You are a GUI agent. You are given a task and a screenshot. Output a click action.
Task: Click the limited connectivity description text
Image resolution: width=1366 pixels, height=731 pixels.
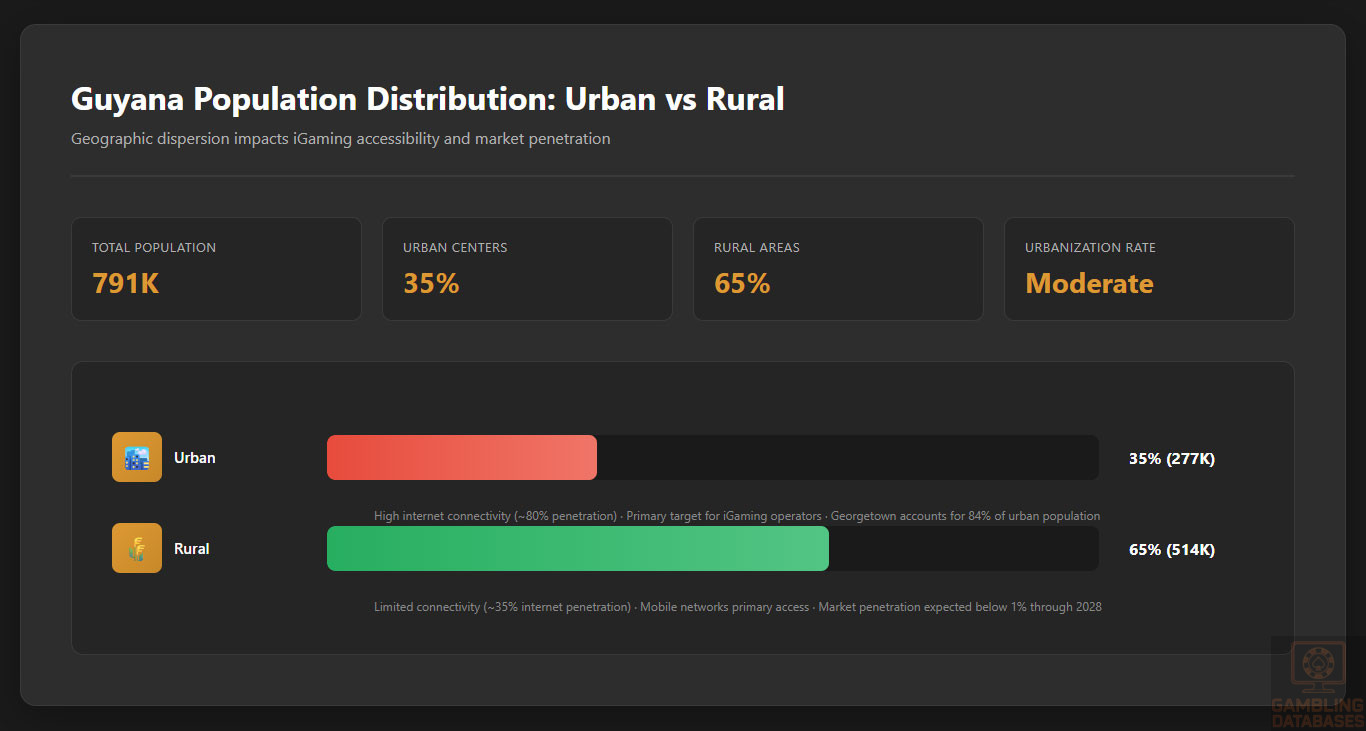click(x=737, y=607)
